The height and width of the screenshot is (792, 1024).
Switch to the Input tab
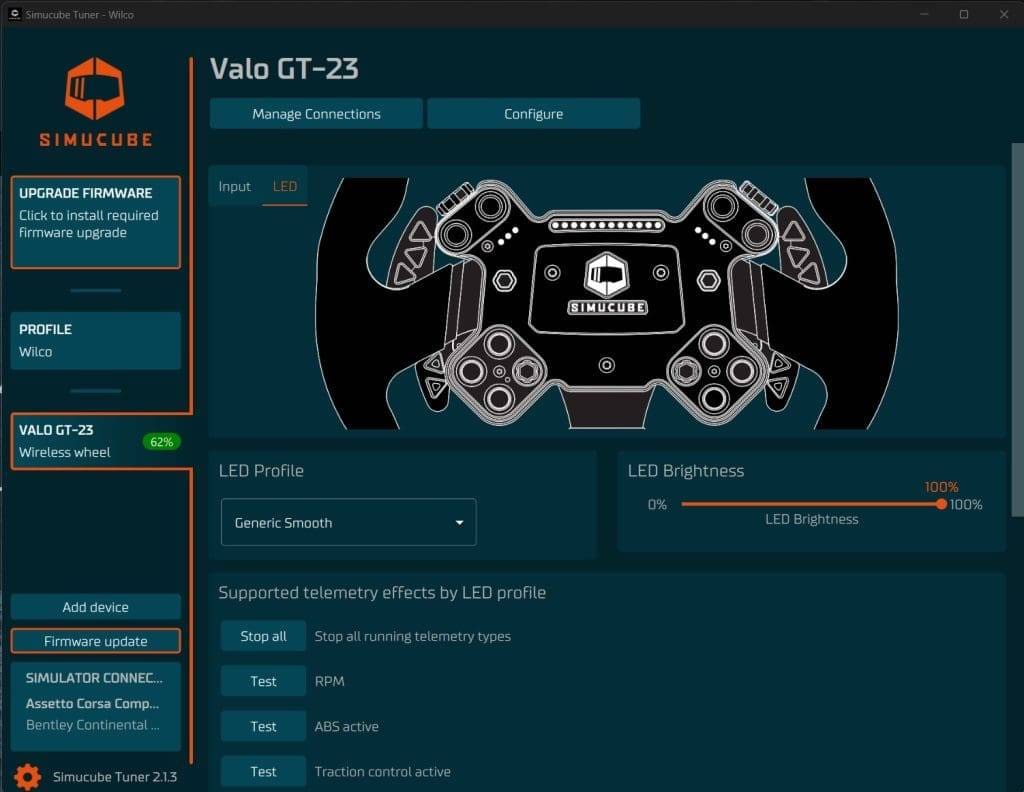pyautogui.click(x=234, y=187)
